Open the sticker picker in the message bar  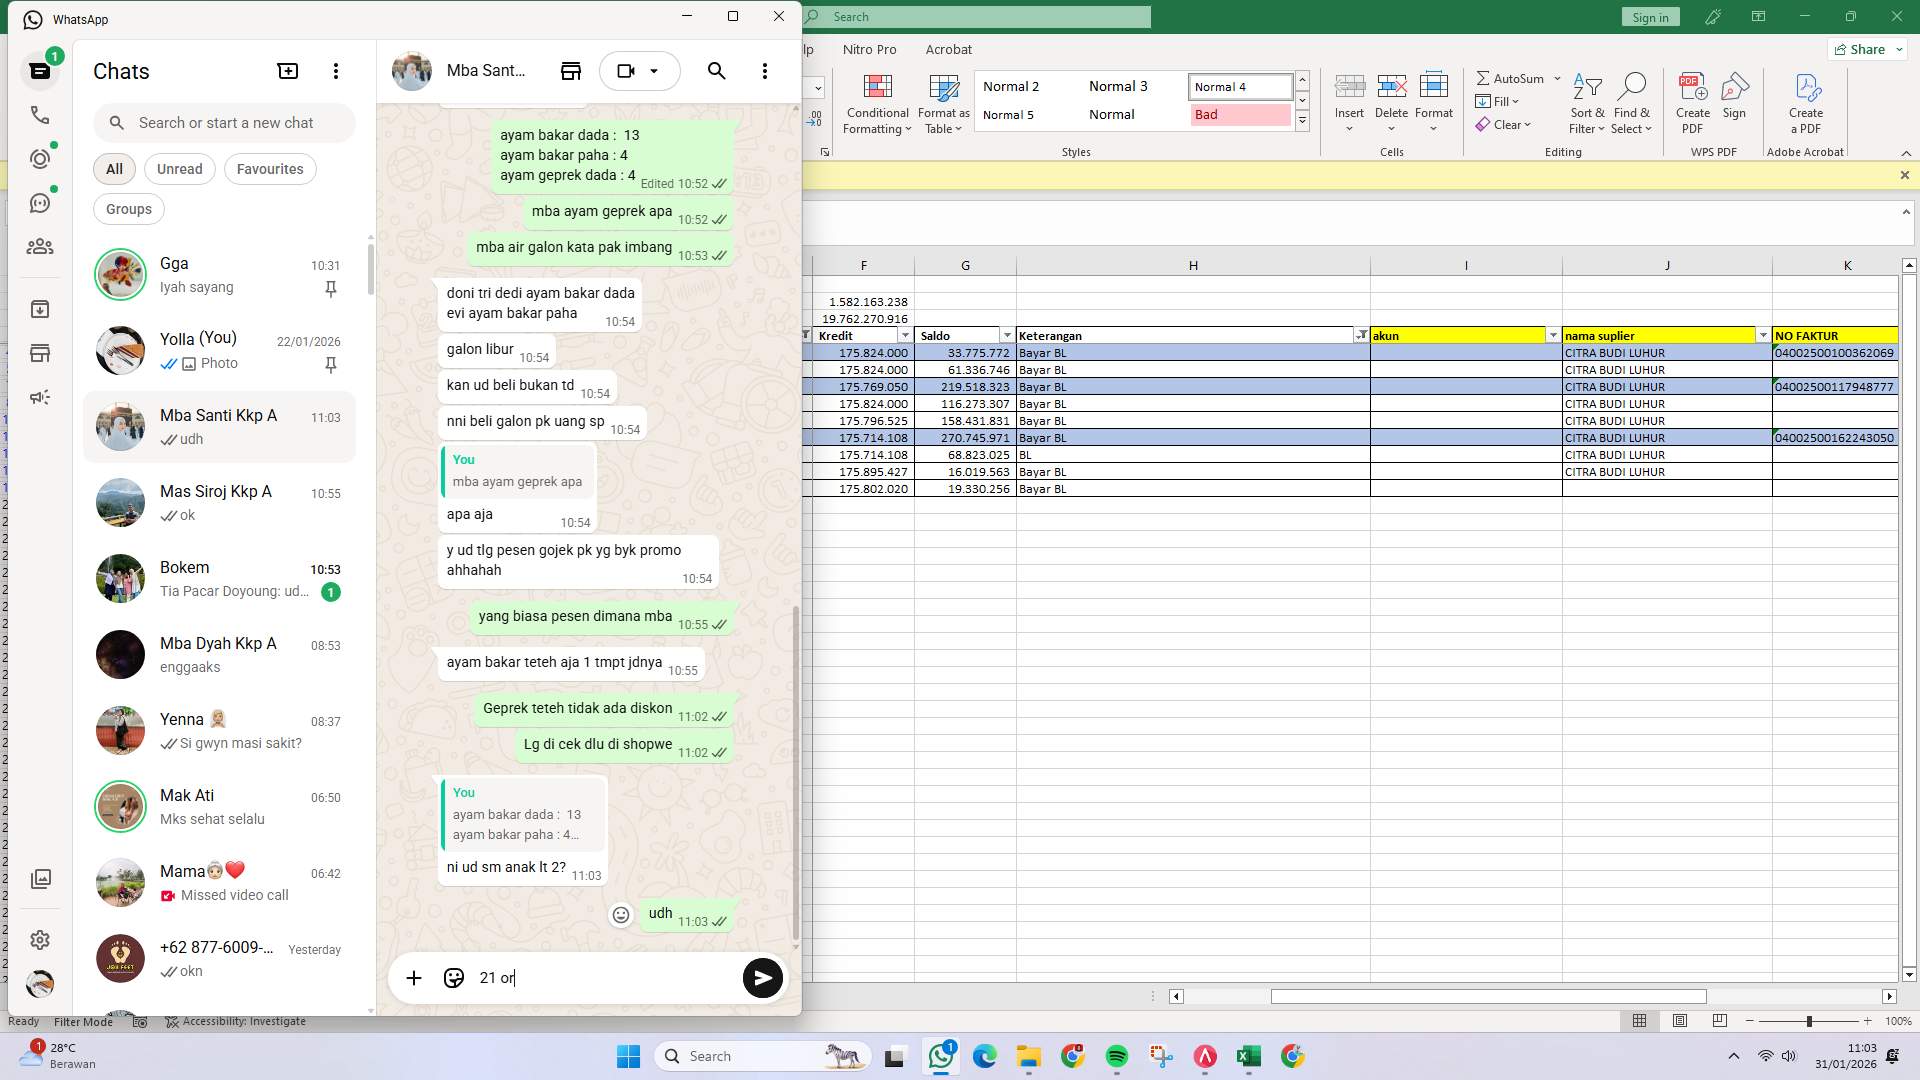click(x=453, y=978)
